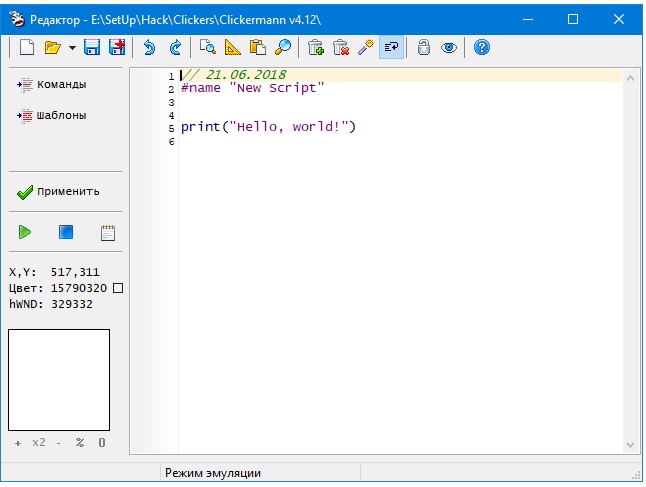This screenshot has height=487, width=646.
Task: Click the Clickermann app icon in title bar
Action: pyautogui.click(x=17, y=19)
